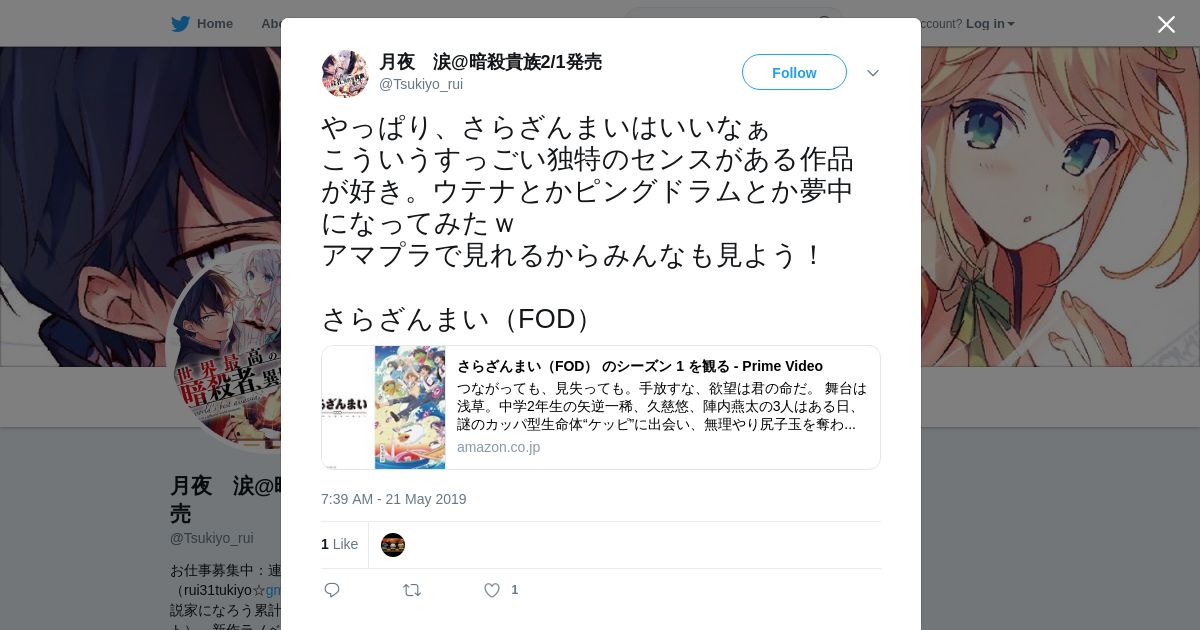The height and width of the screenshot is (630, 1200).
Task: Expand the tweet options chevron menu
Action: (x=873, y=73)
